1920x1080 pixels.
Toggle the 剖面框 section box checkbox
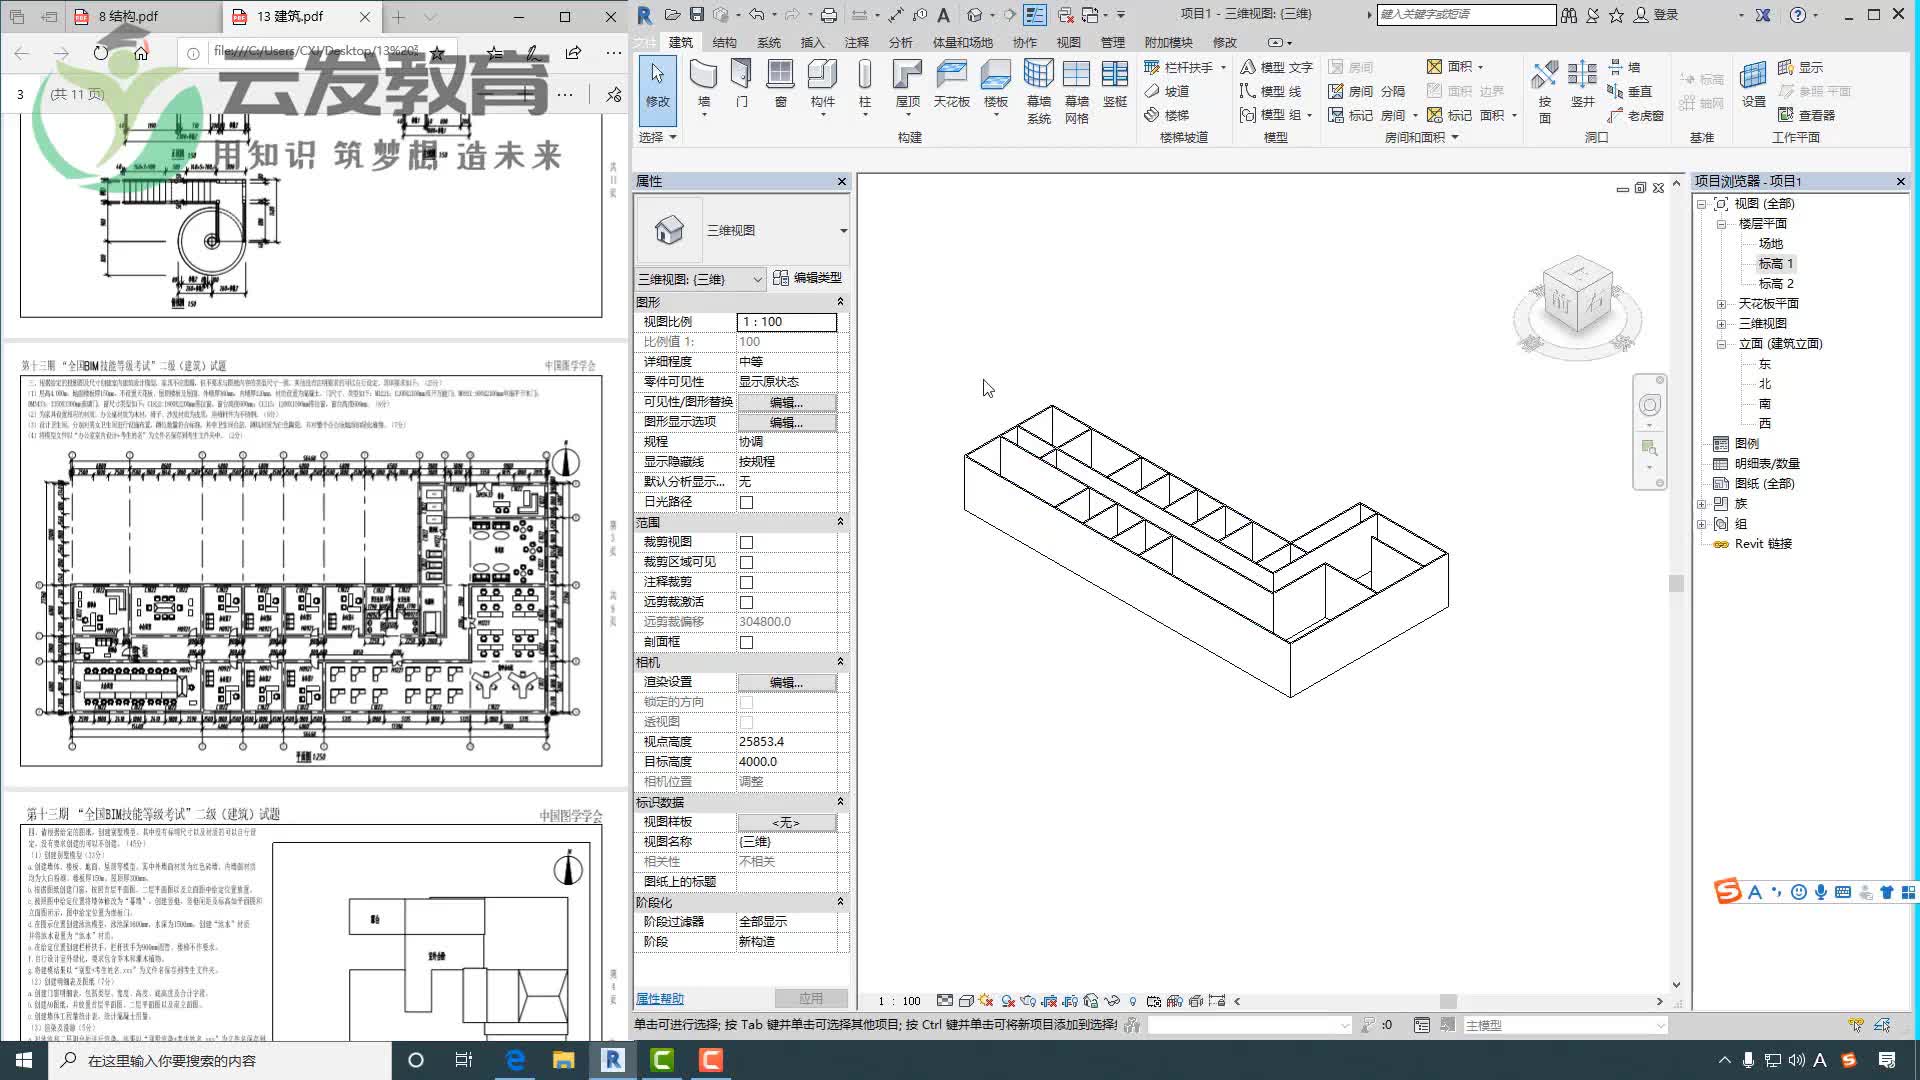click(746, 642)
